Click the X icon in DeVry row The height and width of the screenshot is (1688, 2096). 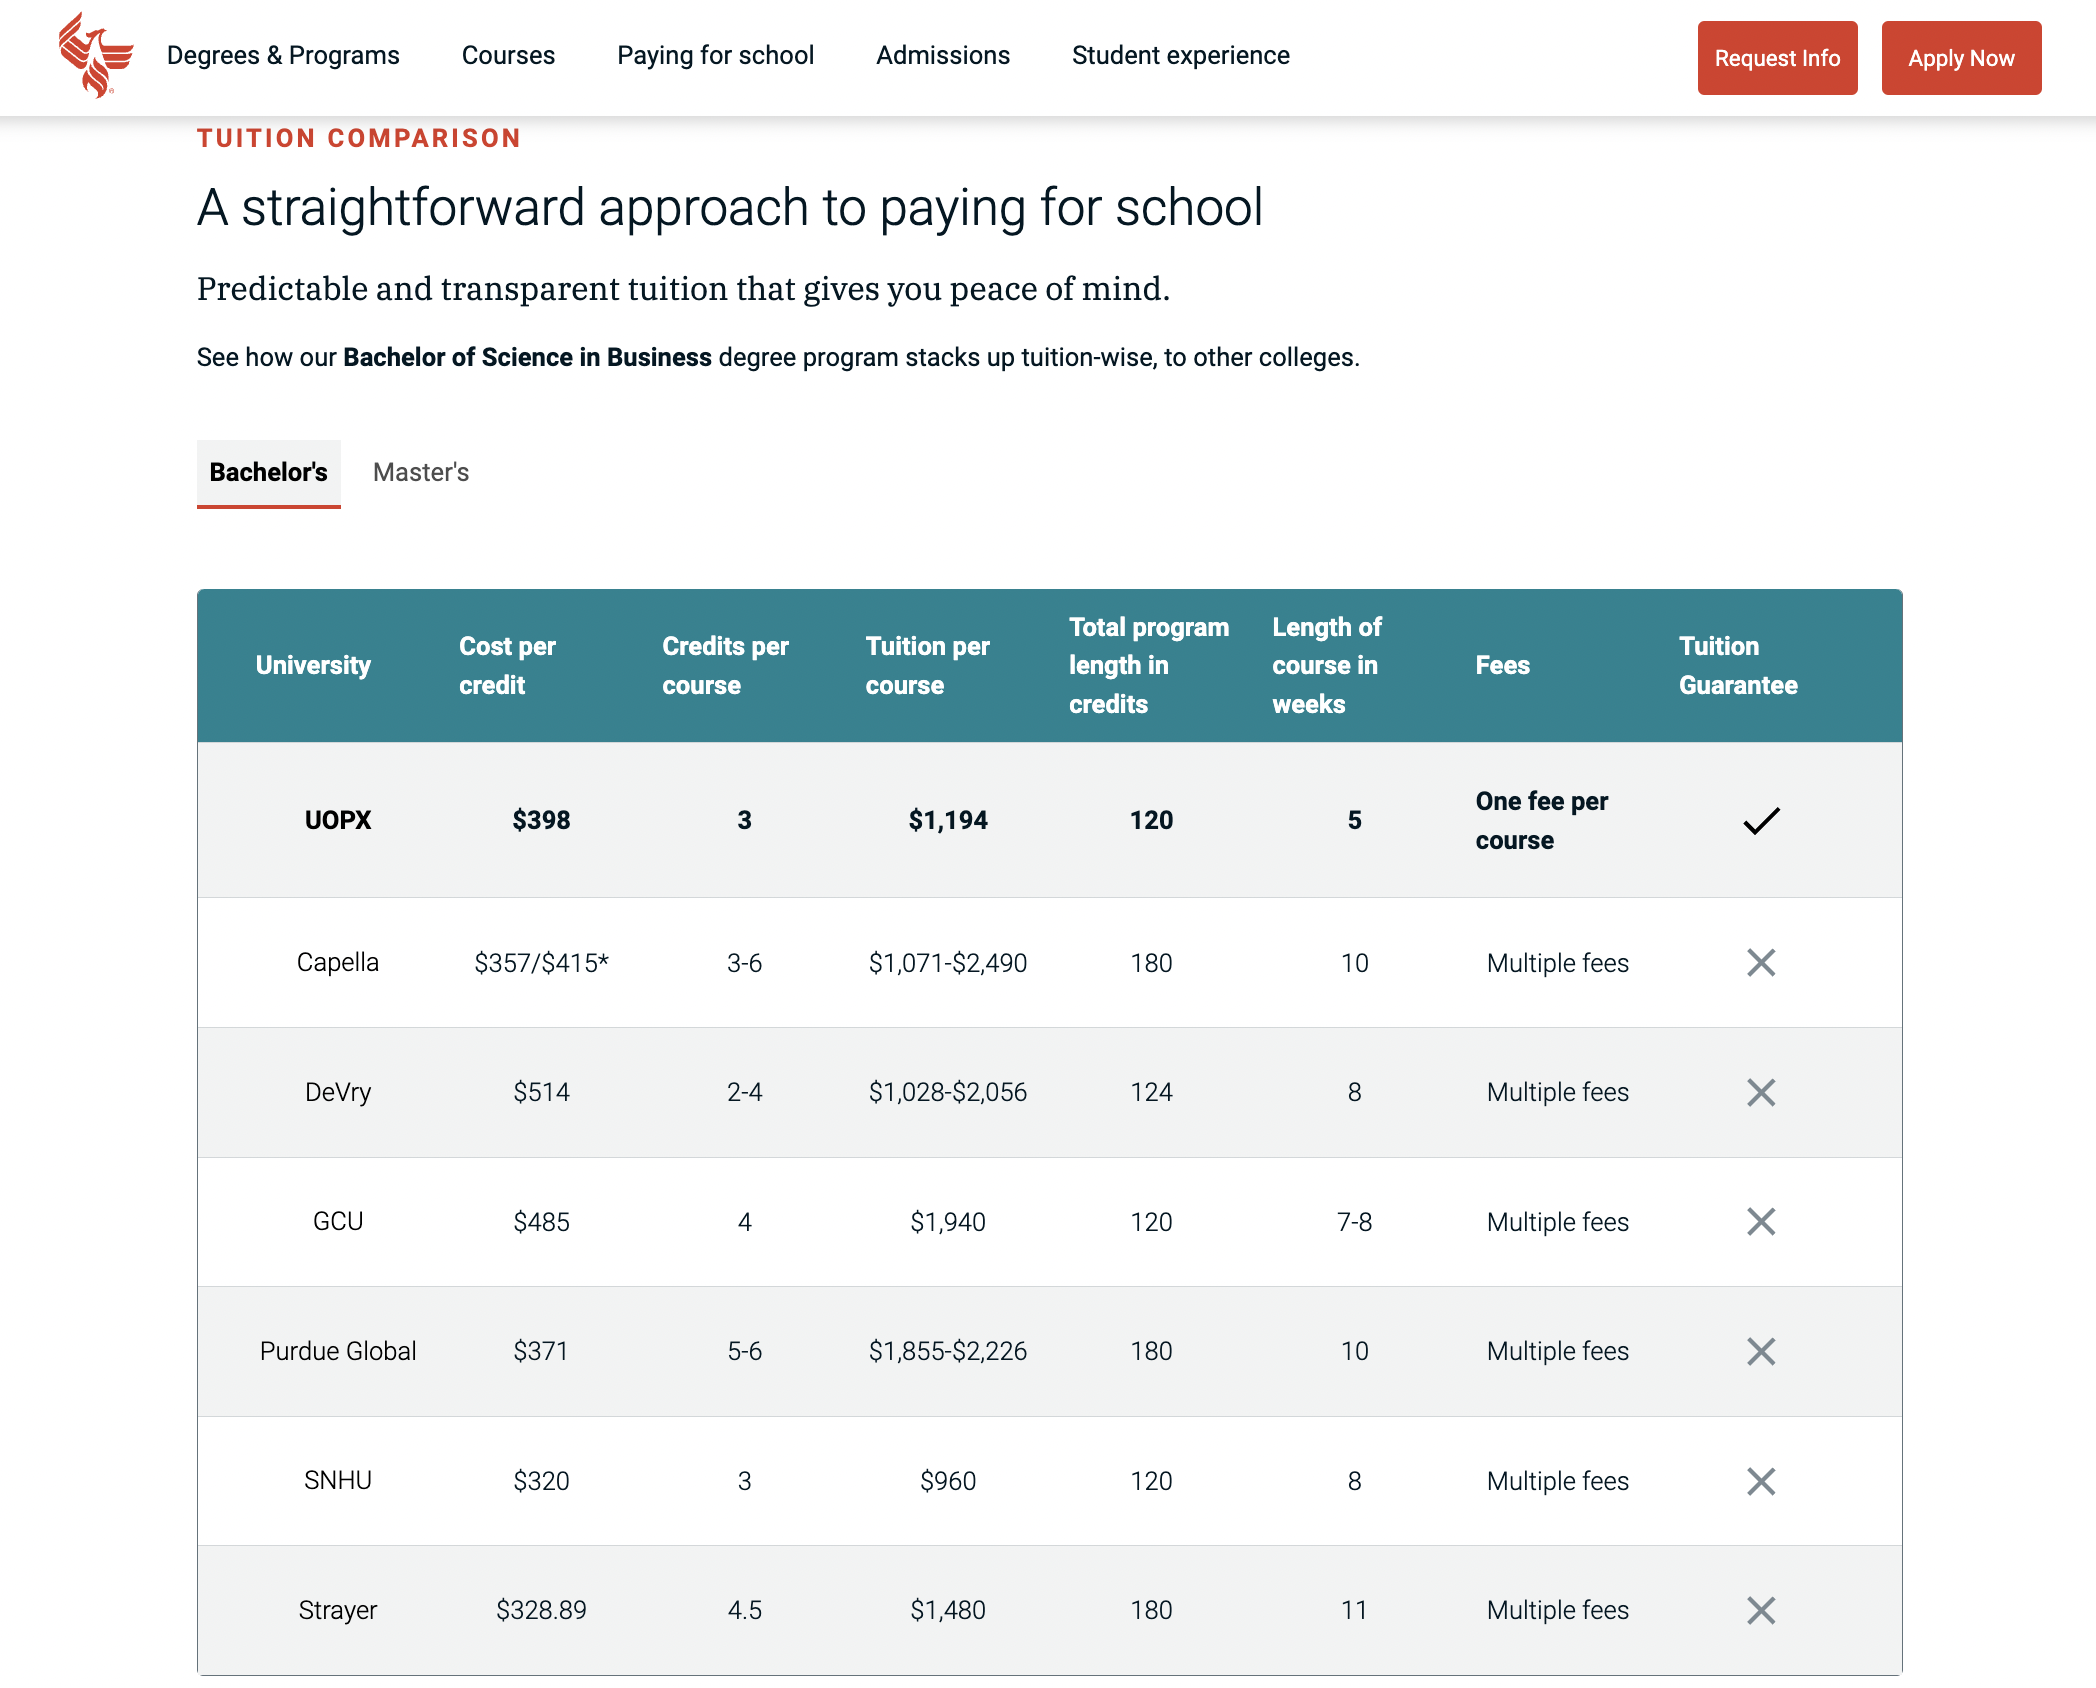[x=1761, y=1092]
